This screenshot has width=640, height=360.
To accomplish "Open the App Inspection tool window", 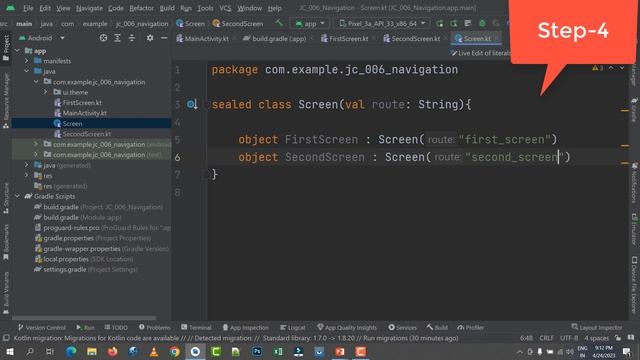I will pyautogui.click(x=245, y=328).
